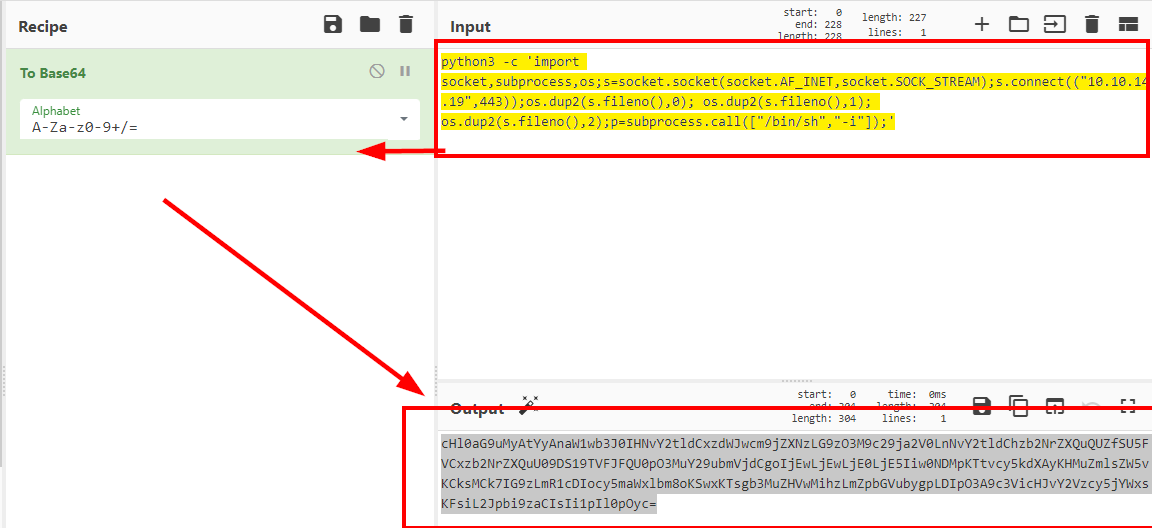The image size is (1152, 528).
Task: Click the Output 'length: 304' value
Action: point(826,419)
